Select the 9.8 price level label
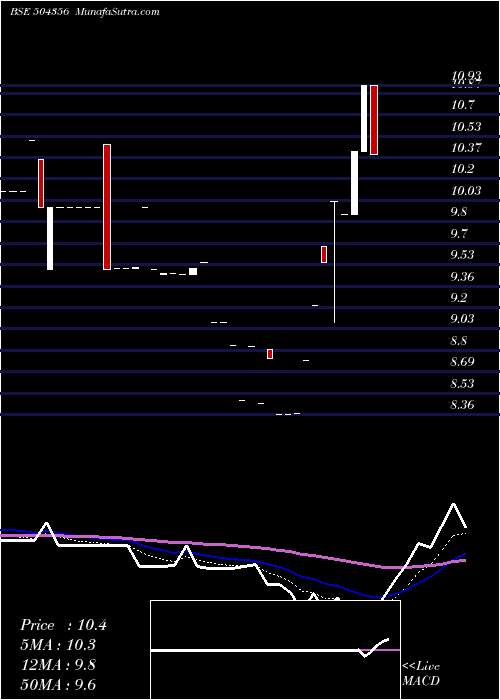 tap(459, 211)
